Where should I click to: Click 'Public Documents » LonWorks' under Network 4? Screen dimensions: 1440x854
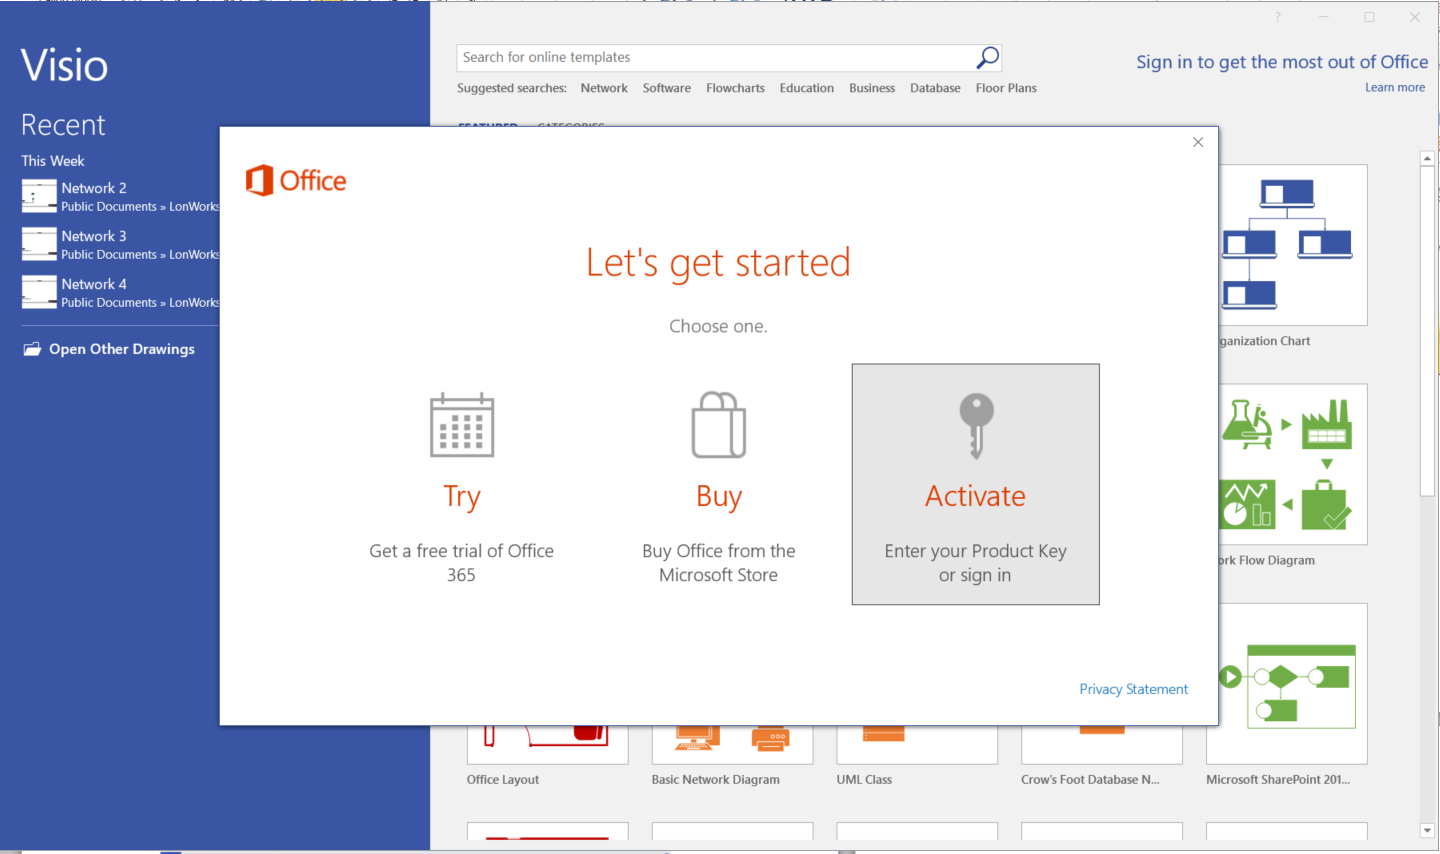140,303
